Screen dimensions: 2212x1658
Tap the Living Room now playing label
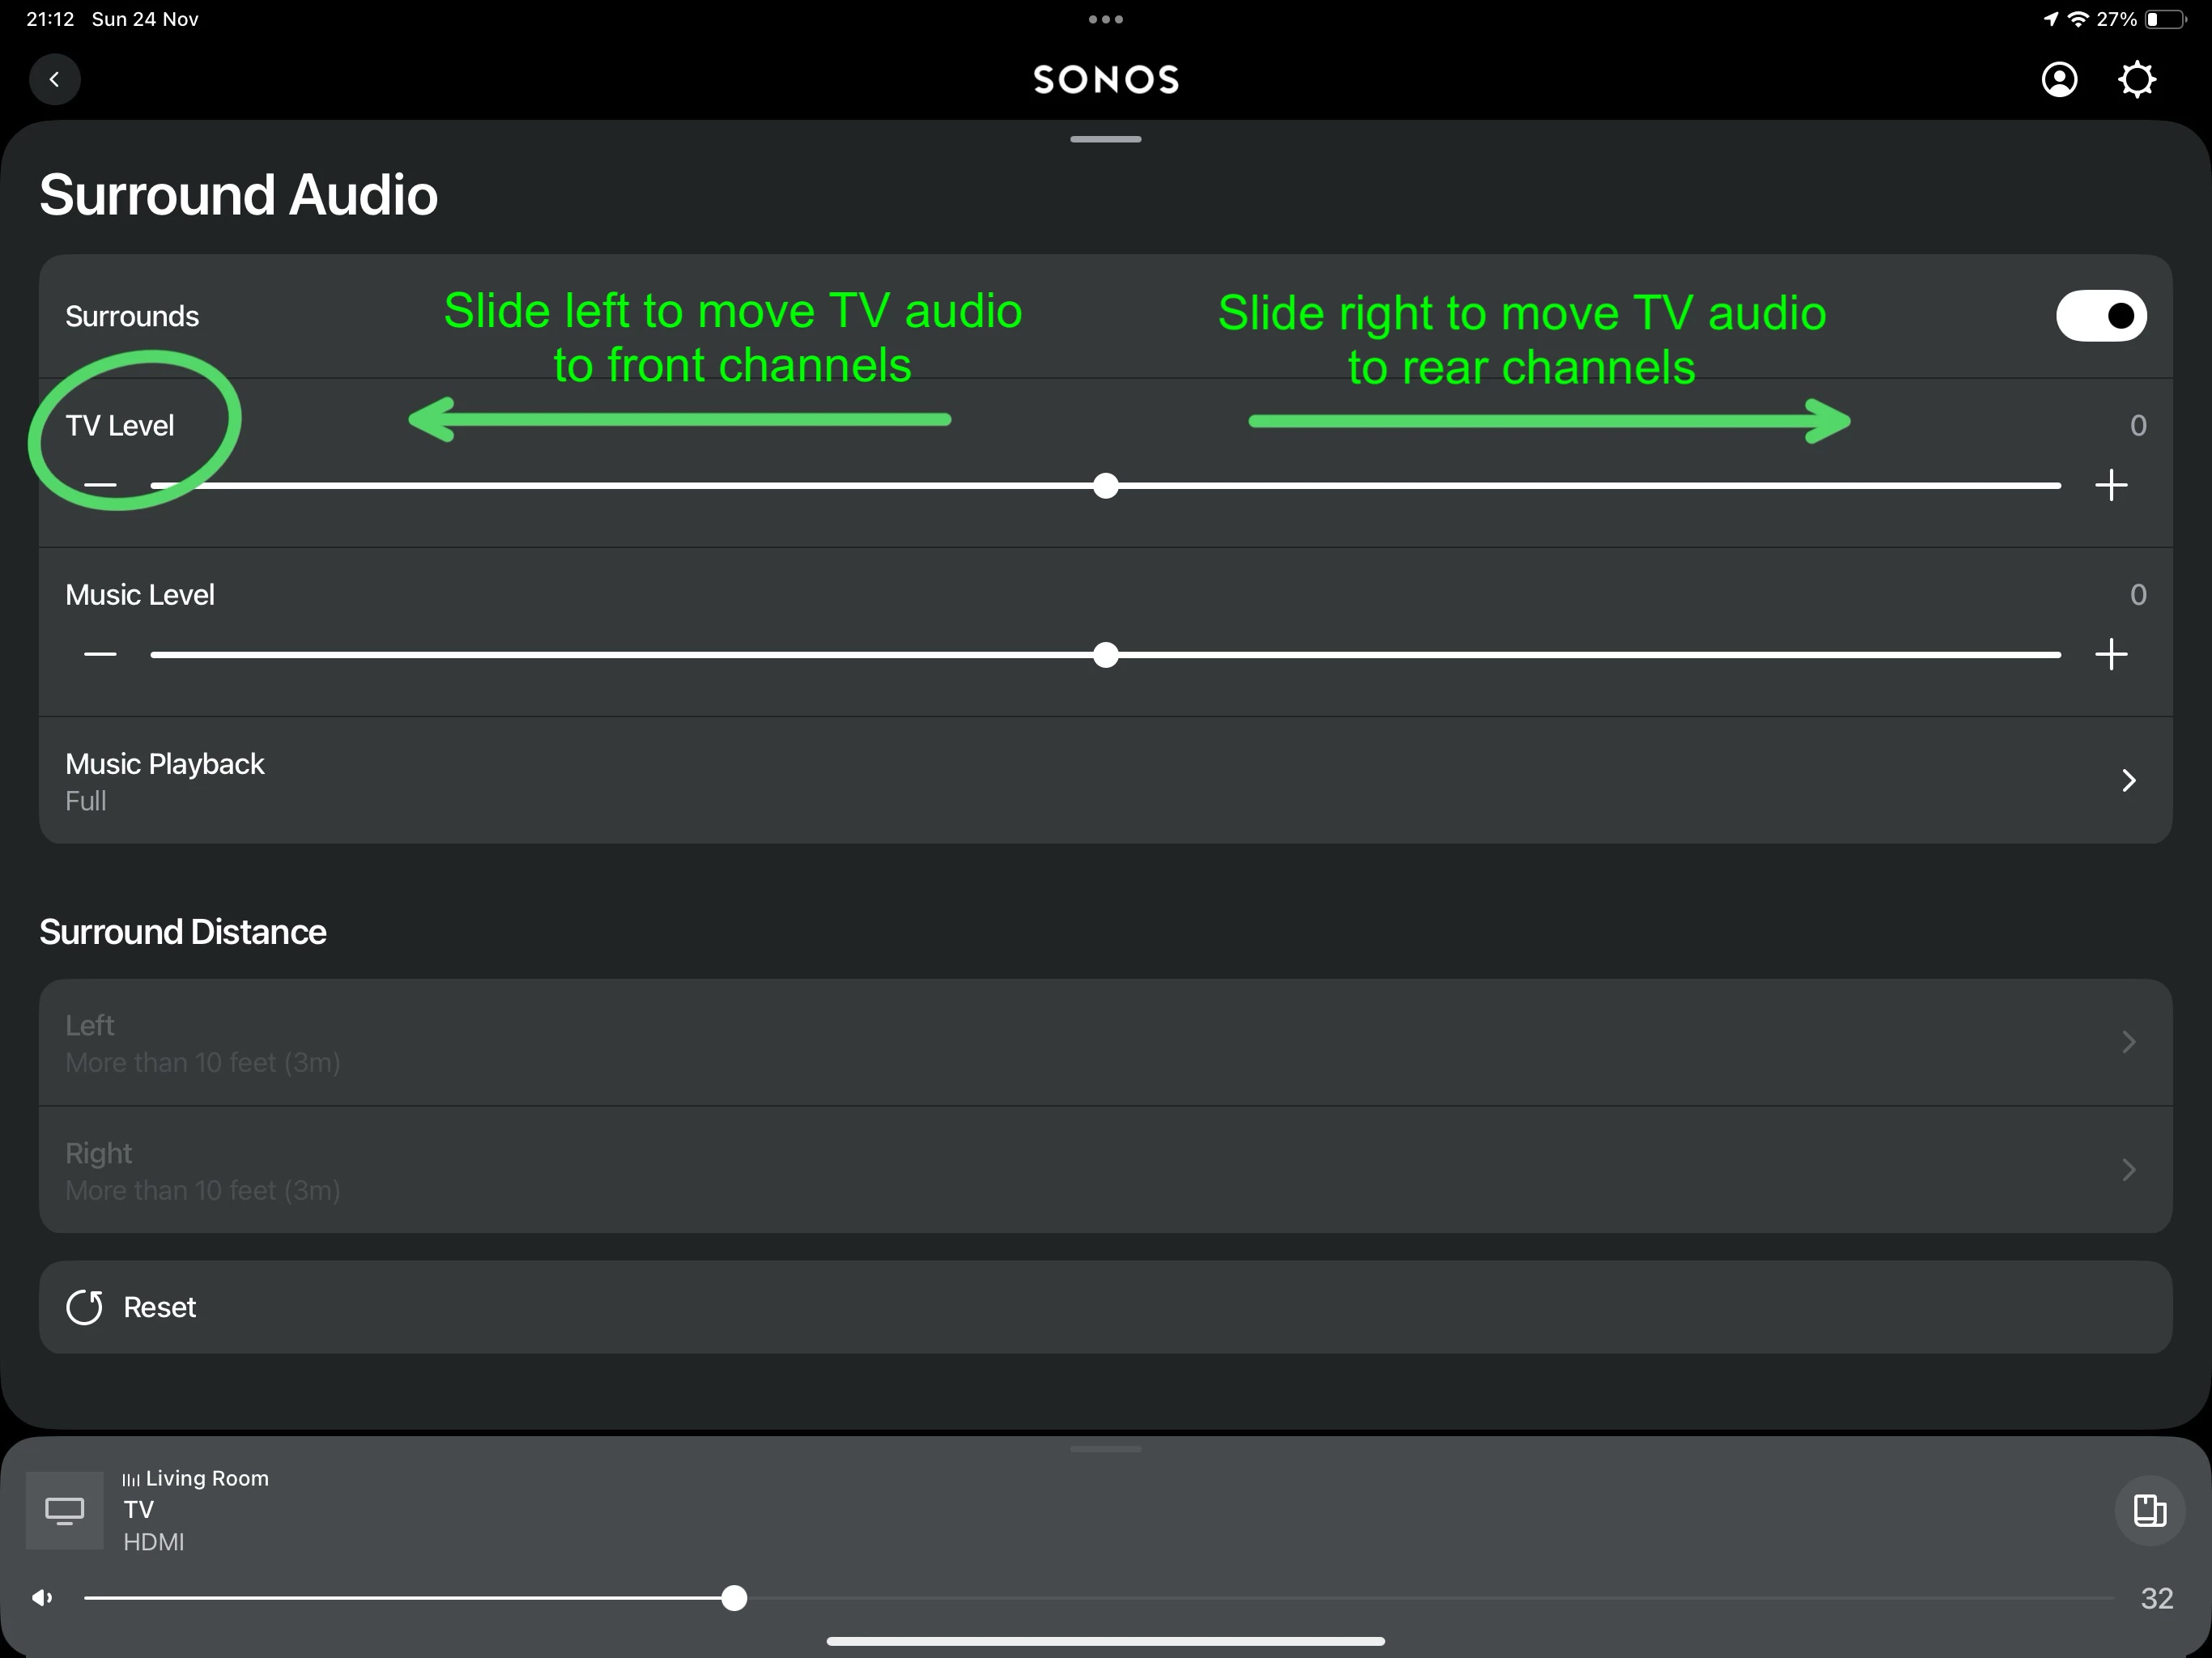pyautogui.click(x=206, y=1478)
